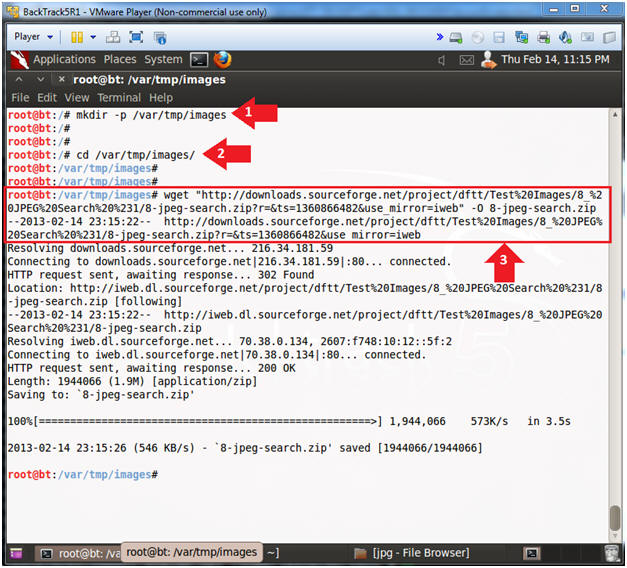Click the volume speaker icon

click(x=441, y=60)
